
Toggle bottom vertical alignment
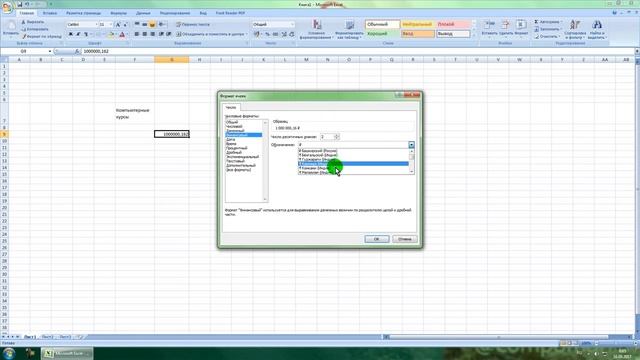[152, 24]
